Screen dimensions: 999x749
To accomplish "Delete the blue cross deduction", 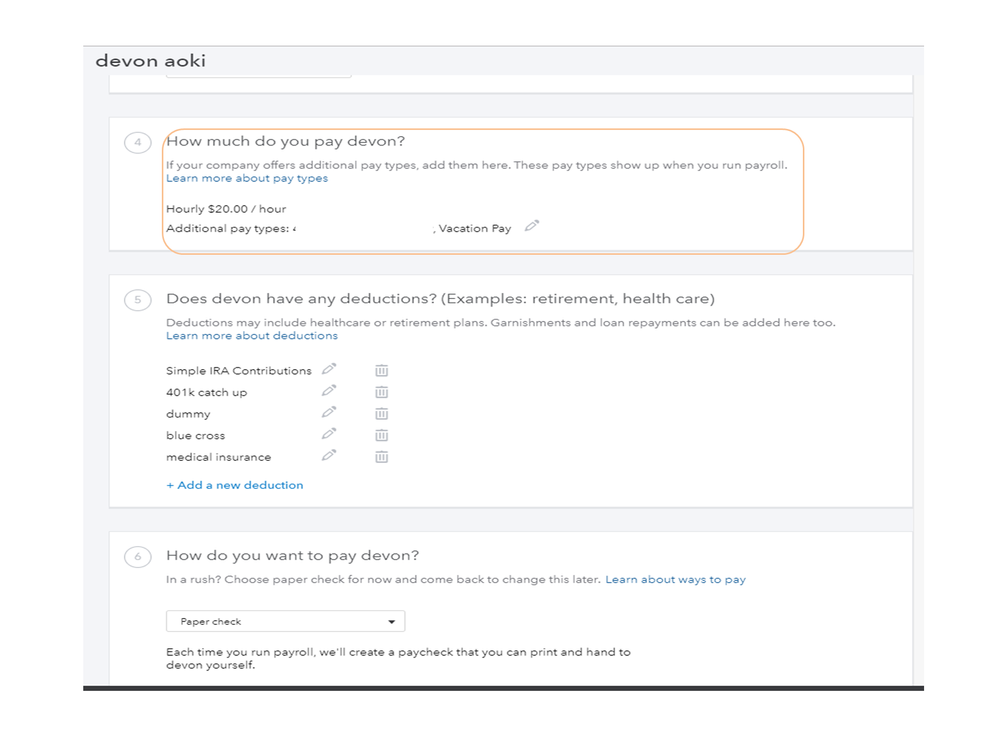I will coord(381,435).
